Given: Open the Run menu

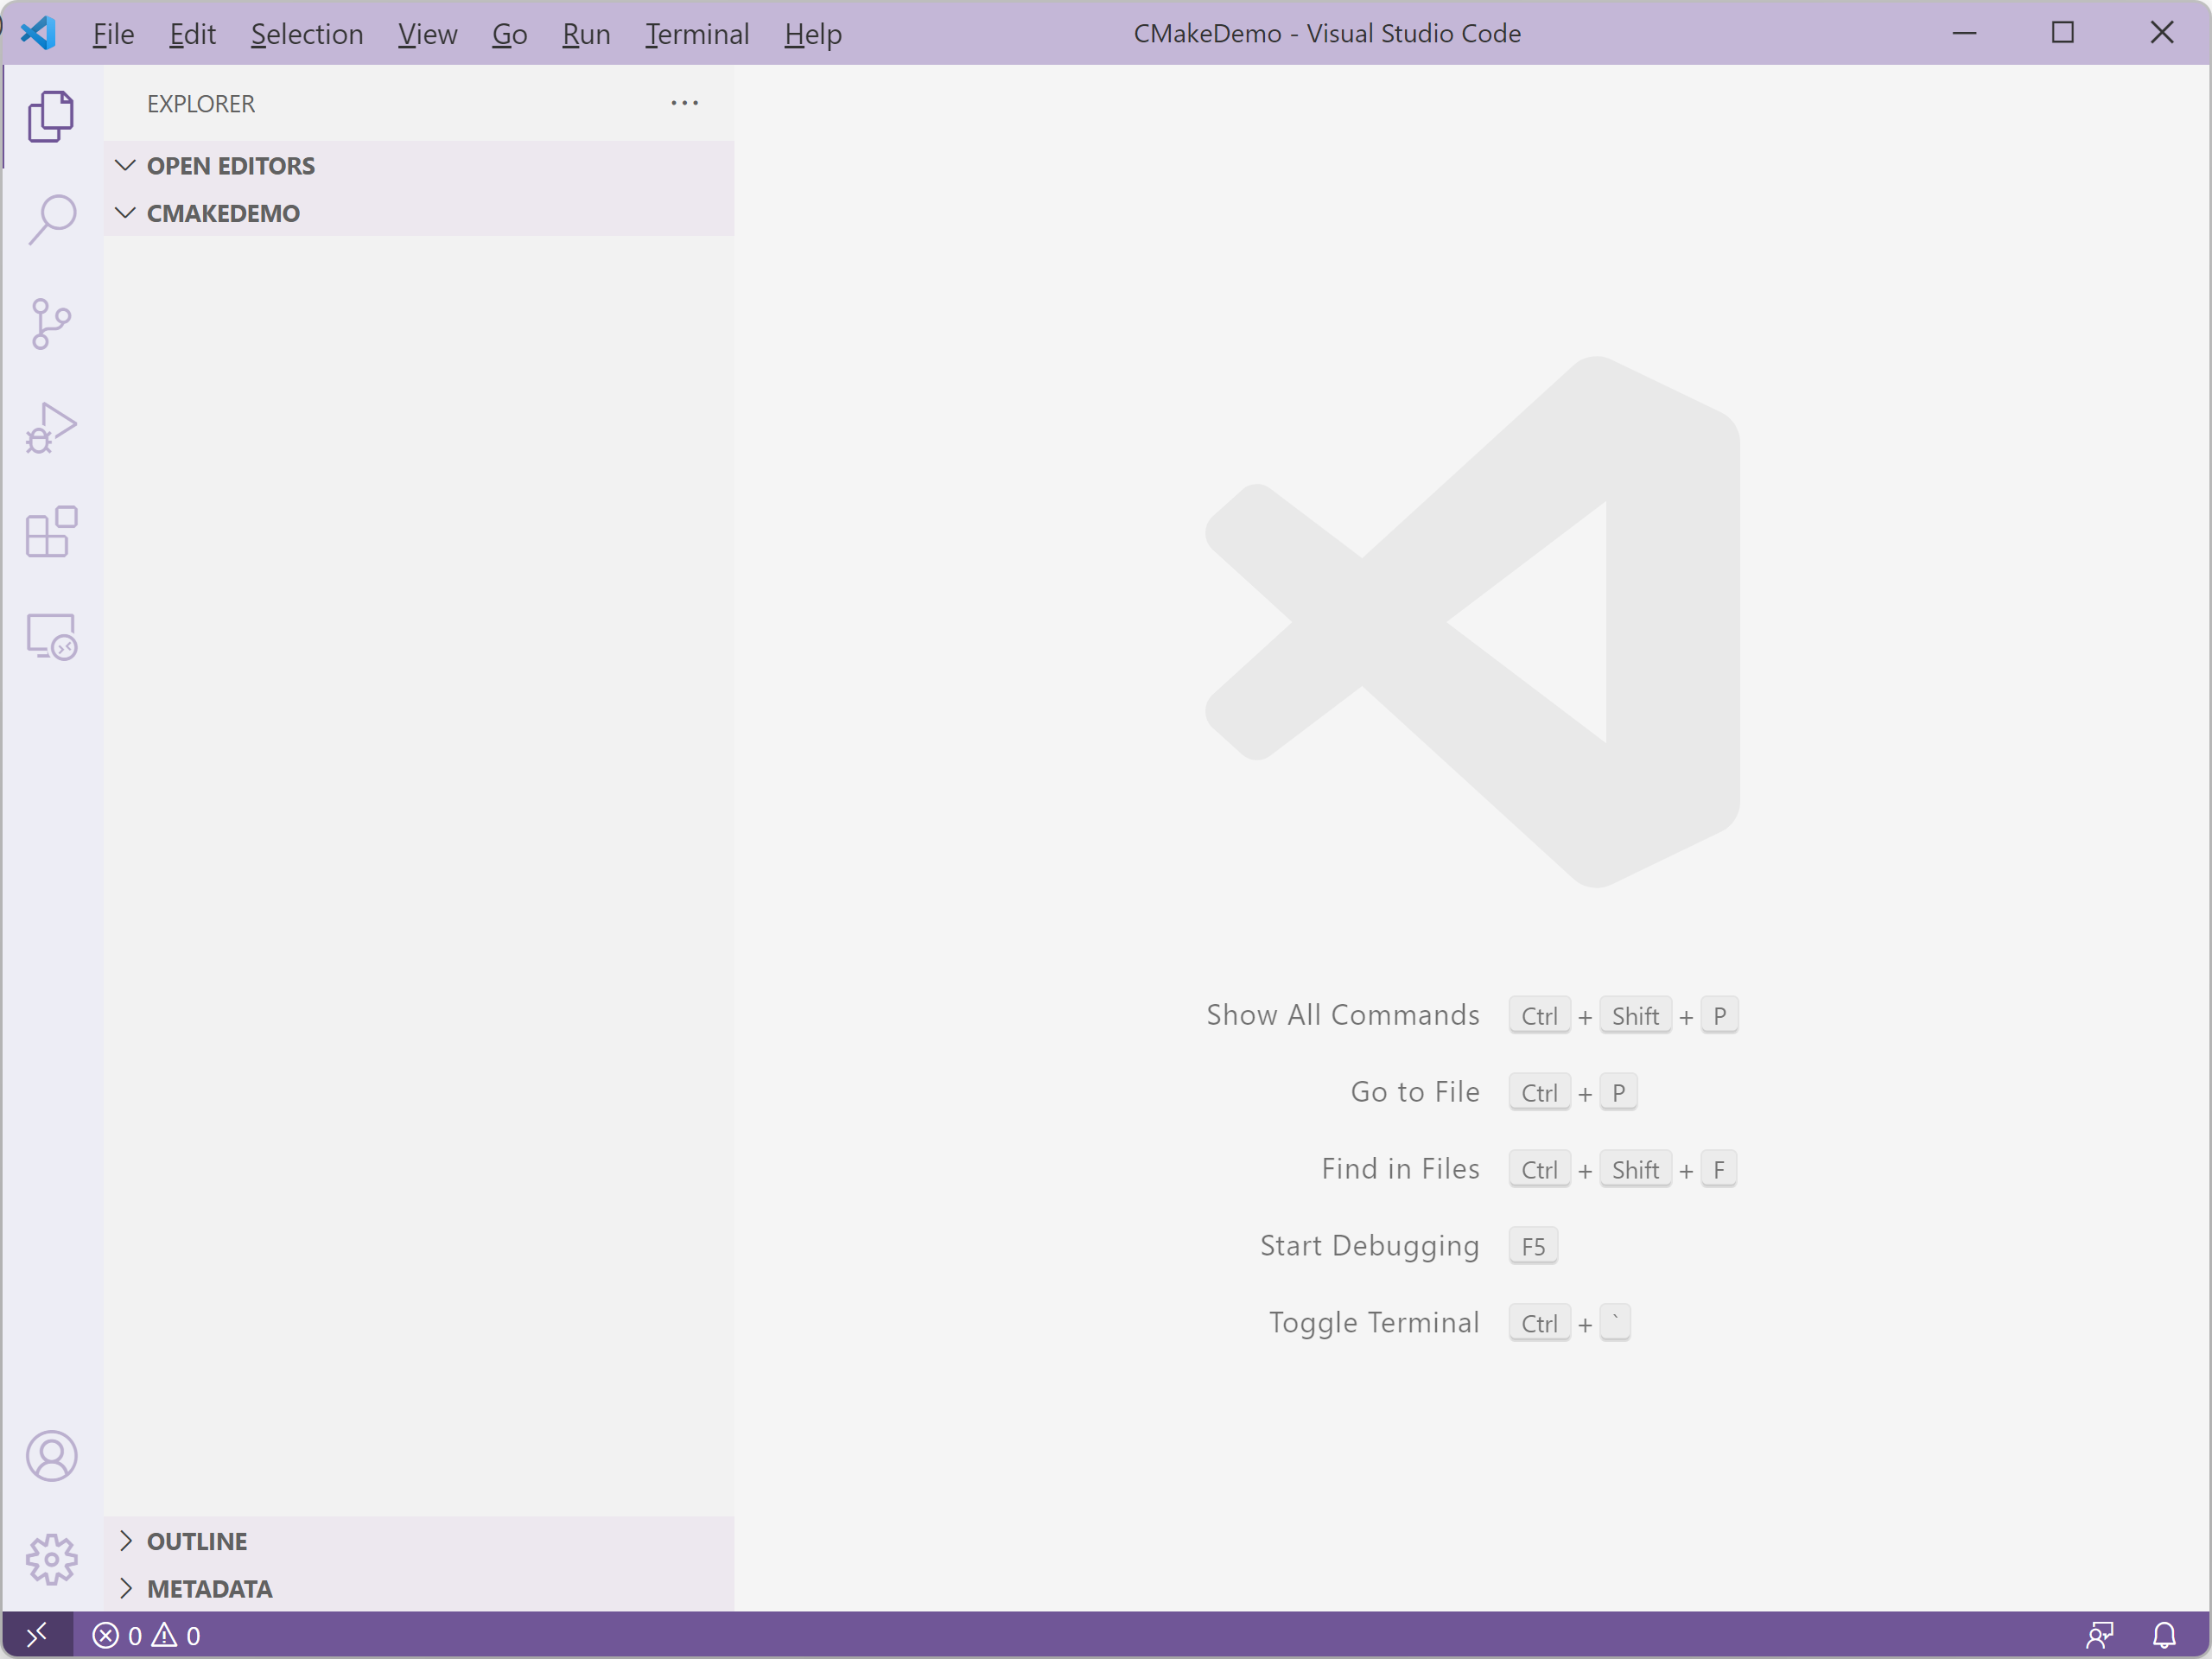Looking at the screenshot, I should pyautogui.click(x=586, y=34).
